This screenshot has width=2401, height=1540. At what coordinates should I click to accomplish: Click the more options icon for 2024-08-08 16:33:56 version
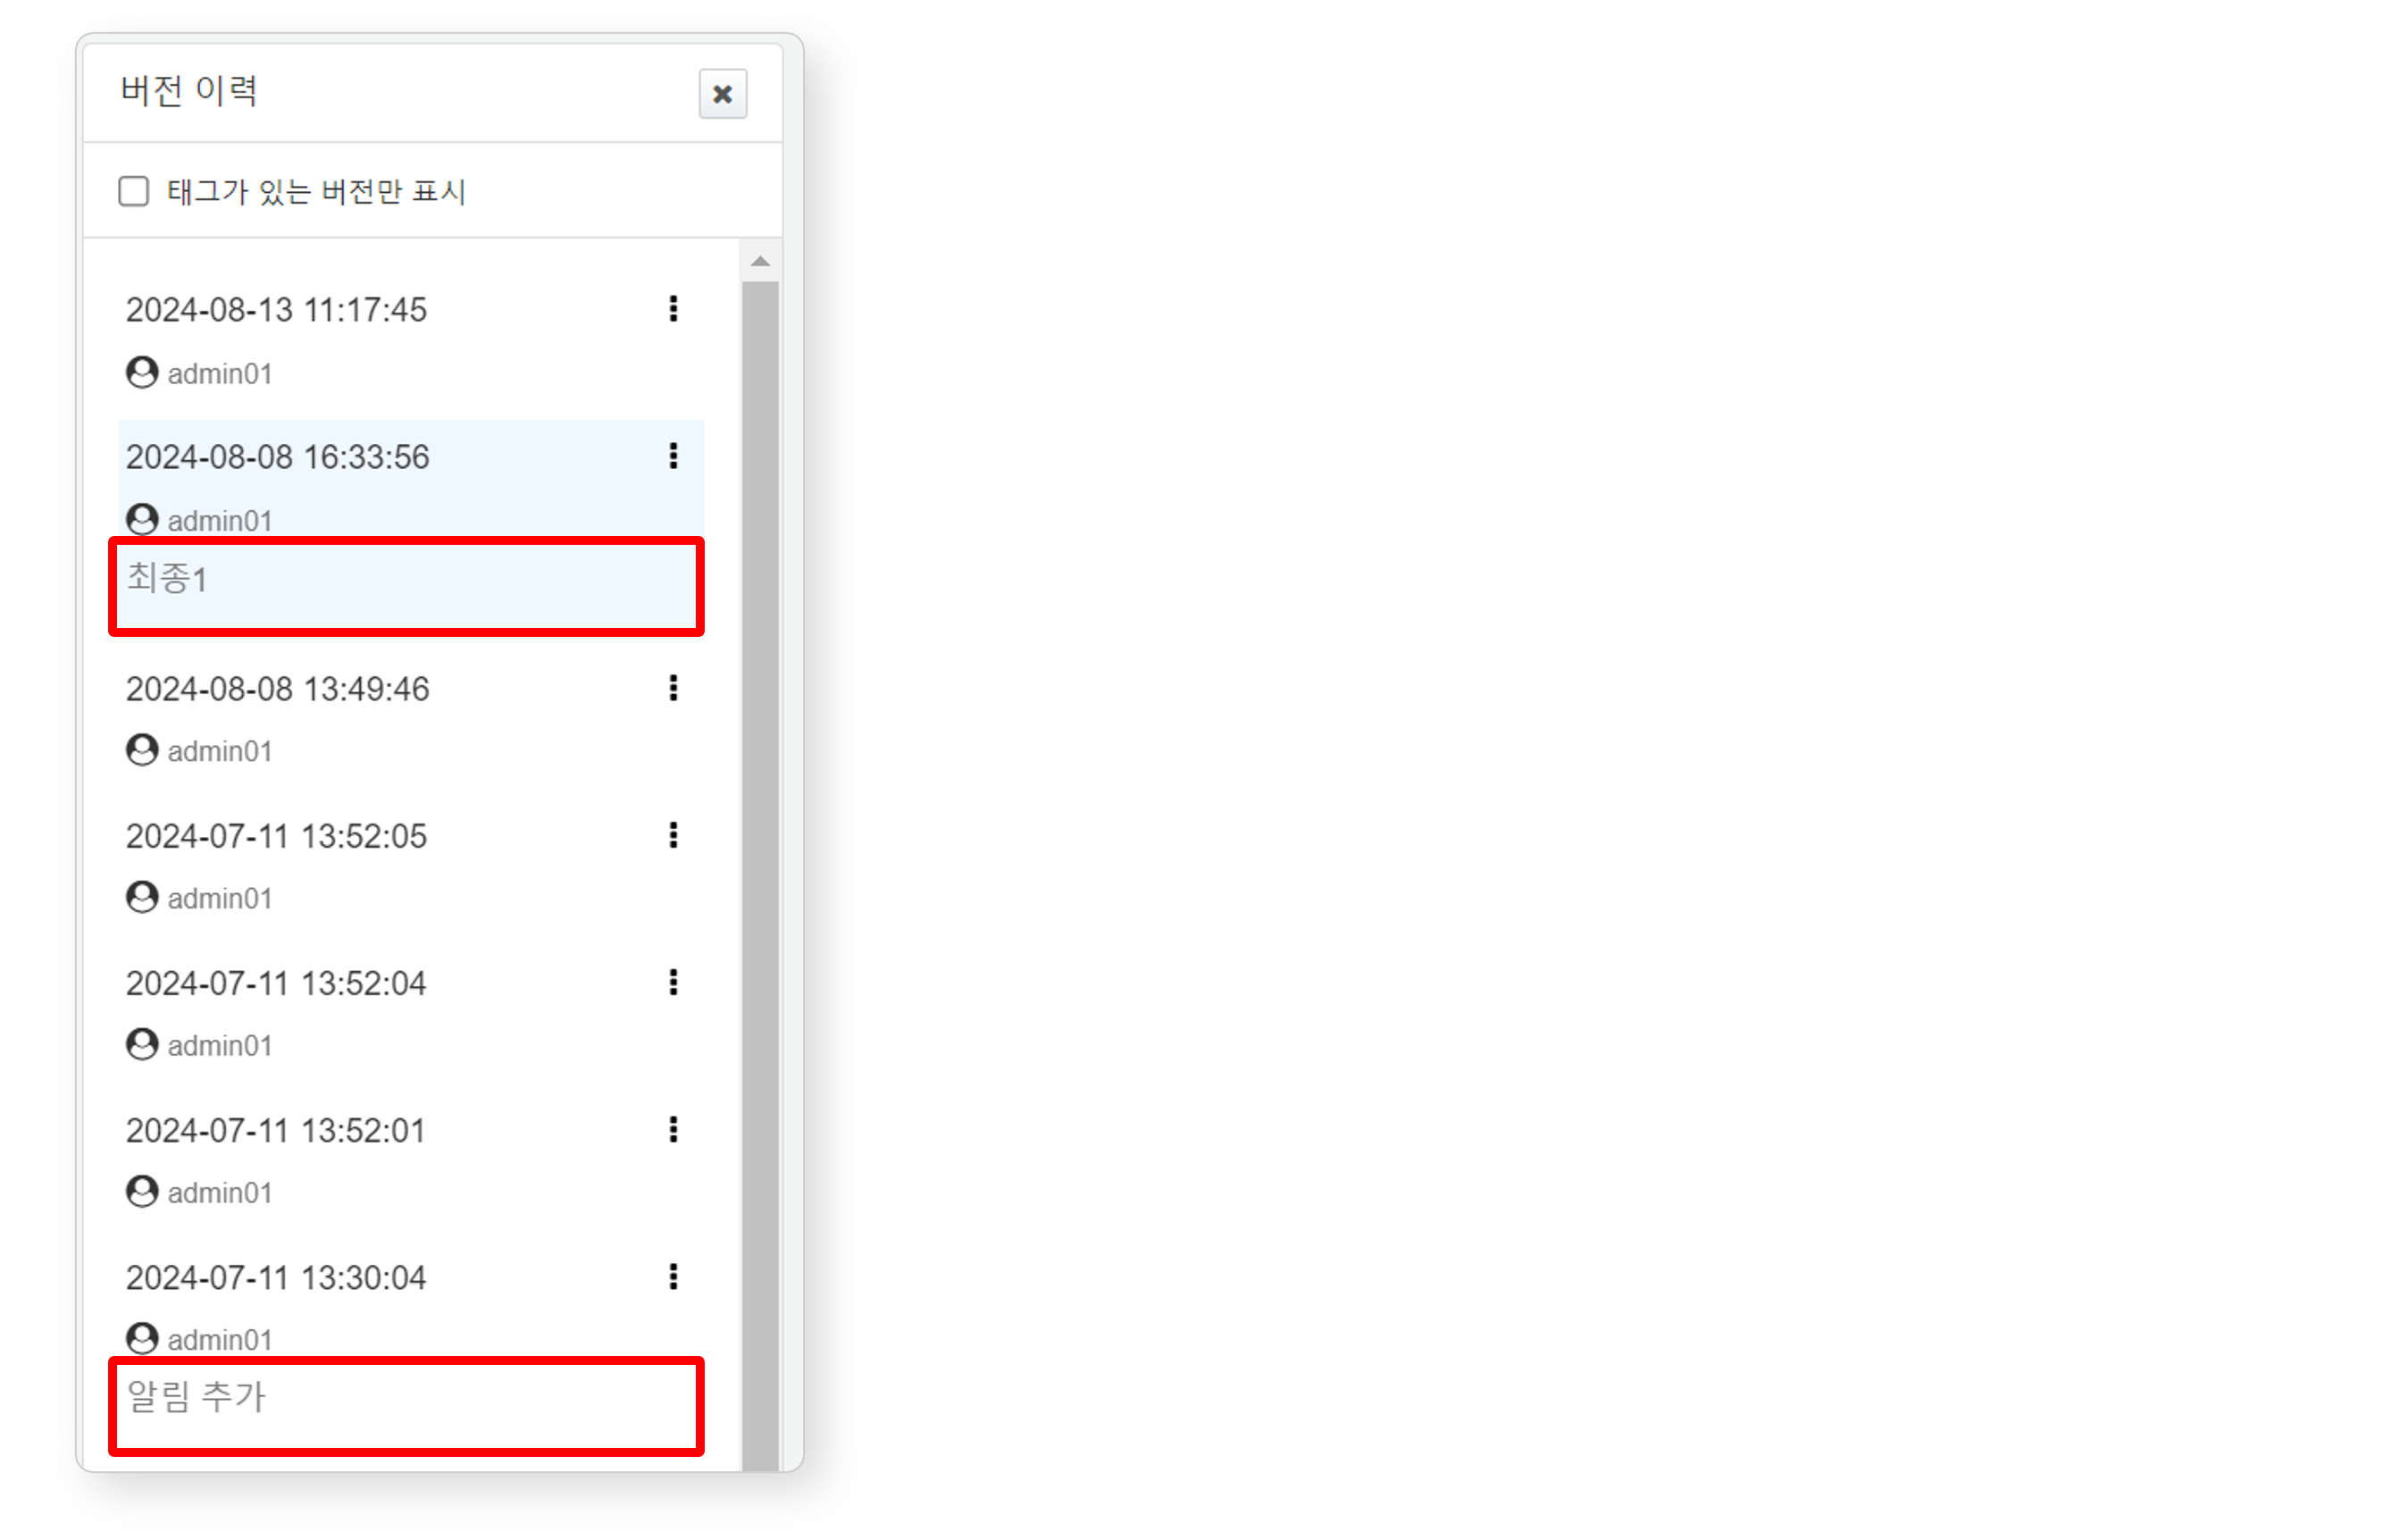(x=670, y=456)
